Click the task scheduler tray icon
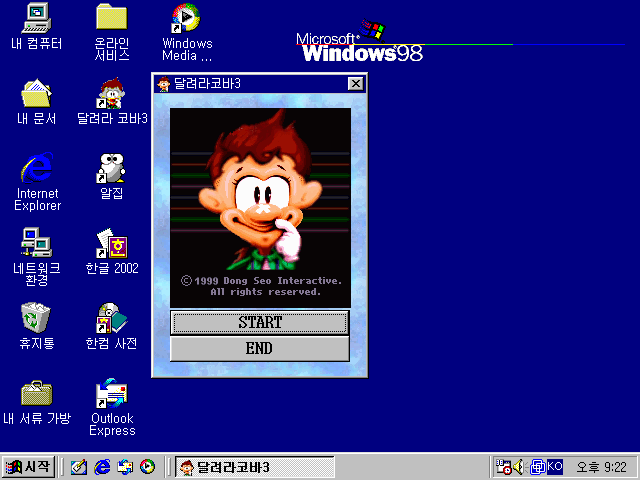This screenshot has height=480, width=640. 503,467
